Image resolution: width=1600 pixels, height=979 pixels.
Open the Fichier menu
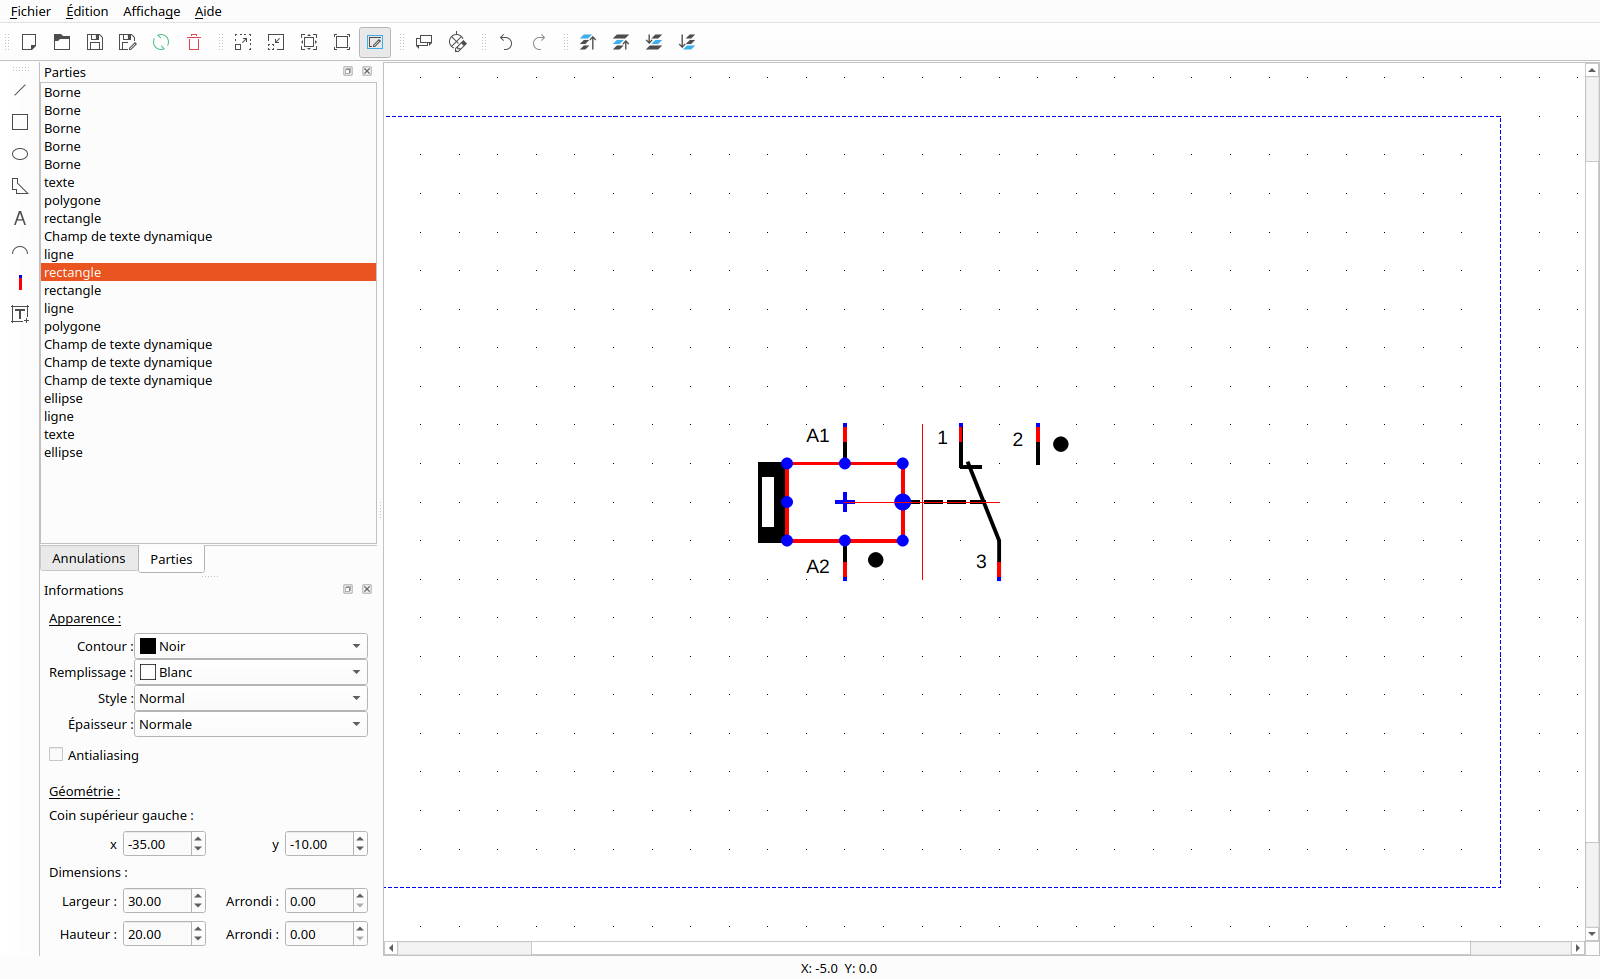pos(30,11)
